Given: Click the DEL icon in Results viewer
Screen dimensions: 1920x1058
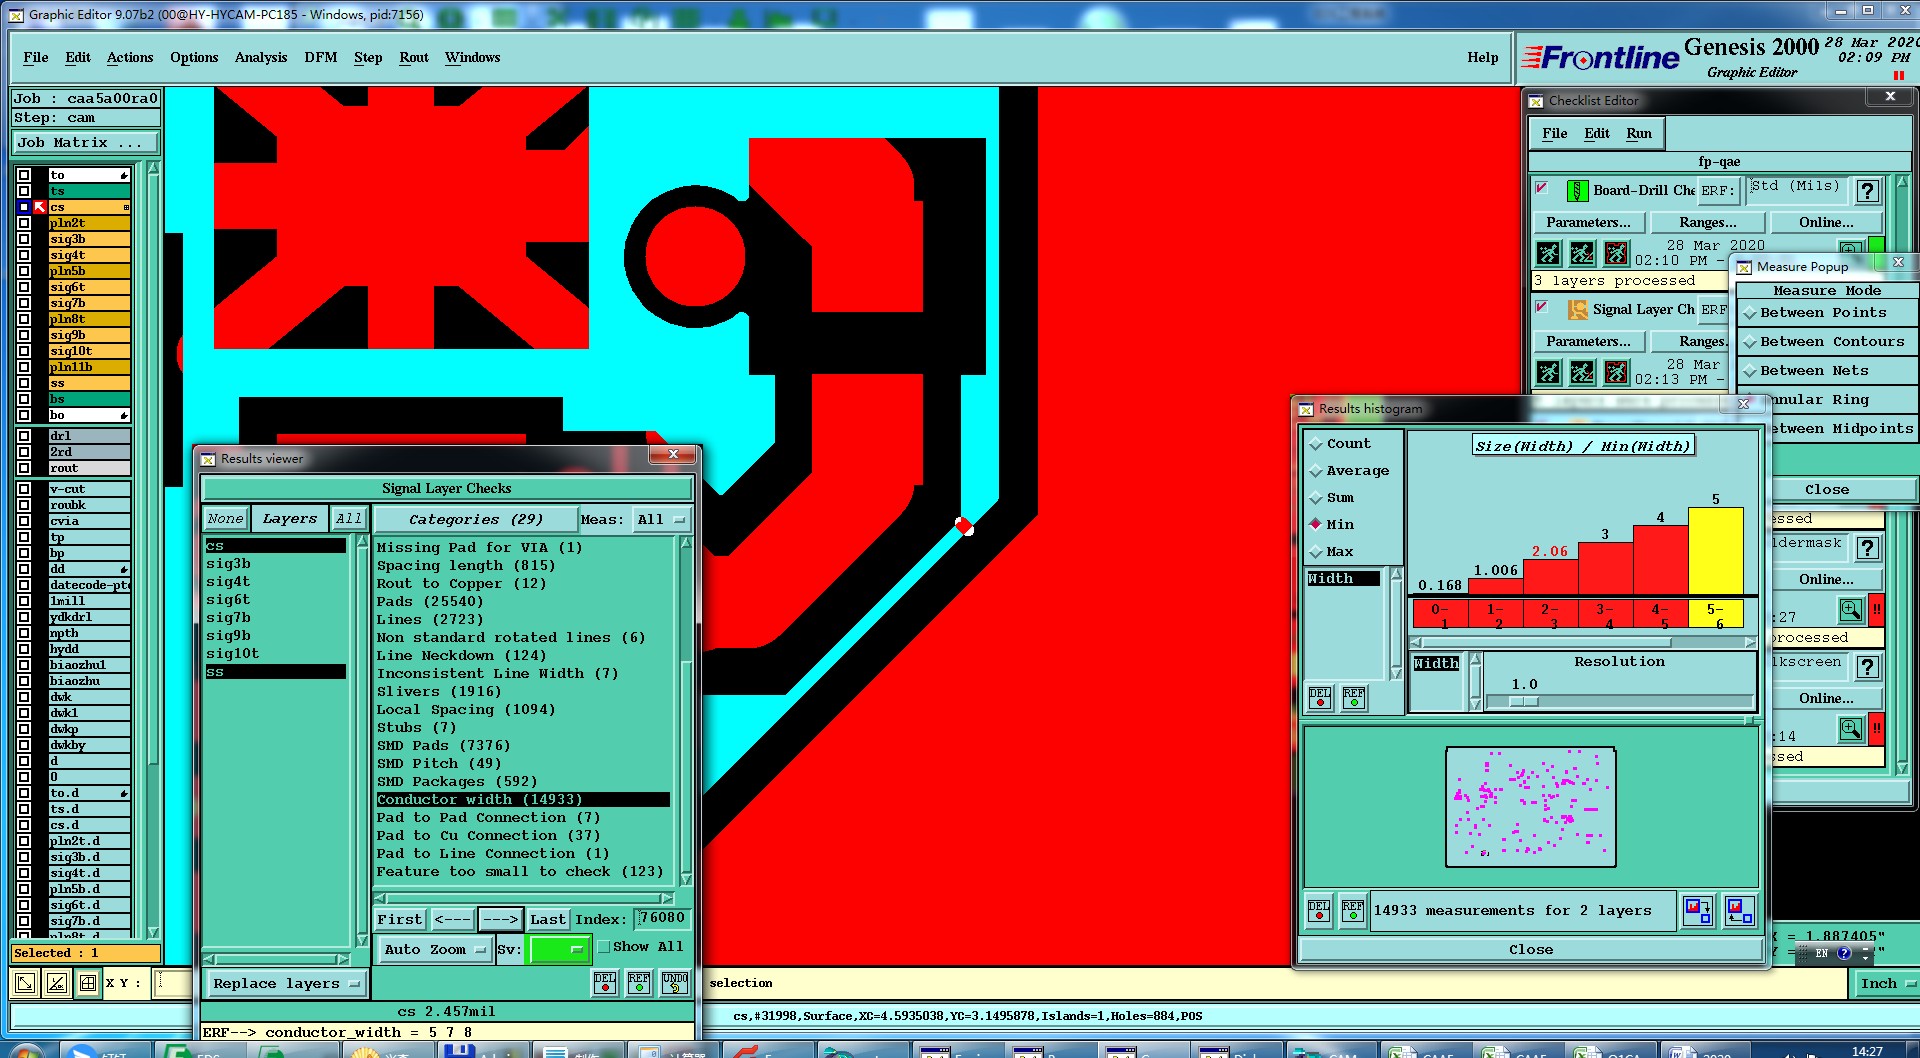Looking at the screenshot, I should pos(605,982).
